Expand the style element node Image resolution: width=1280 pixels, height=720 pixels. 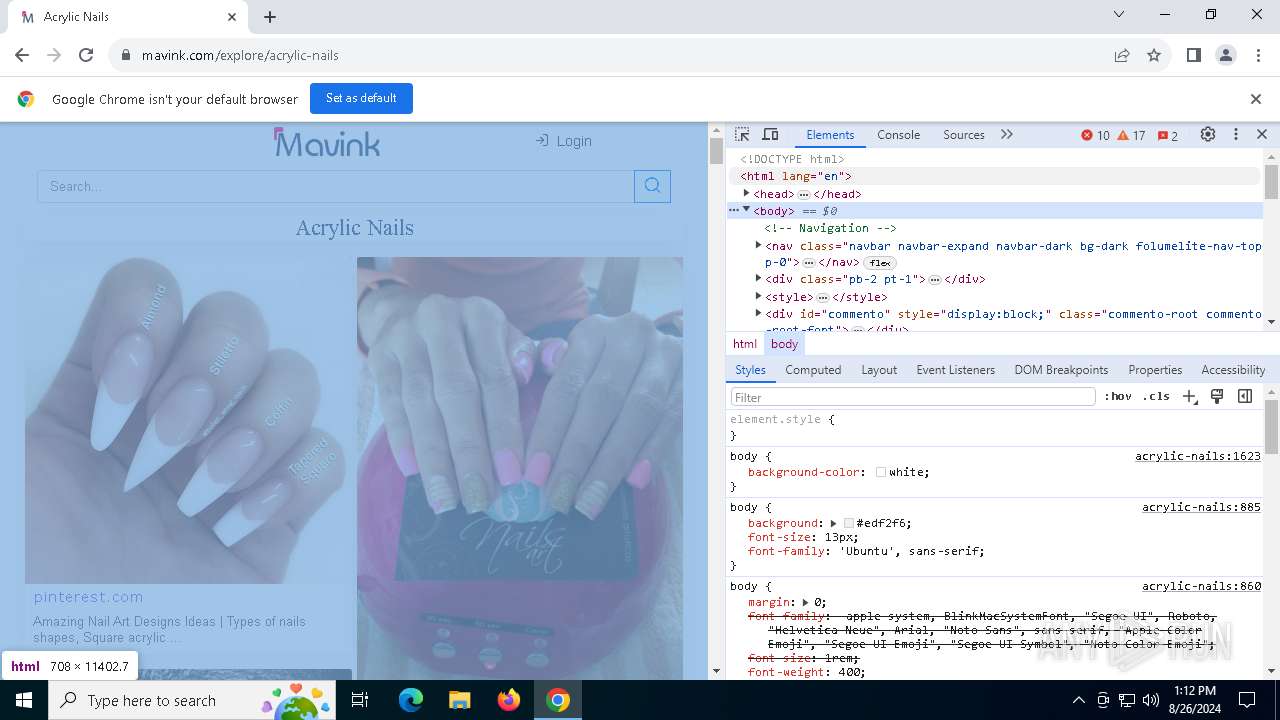(758, 297)
